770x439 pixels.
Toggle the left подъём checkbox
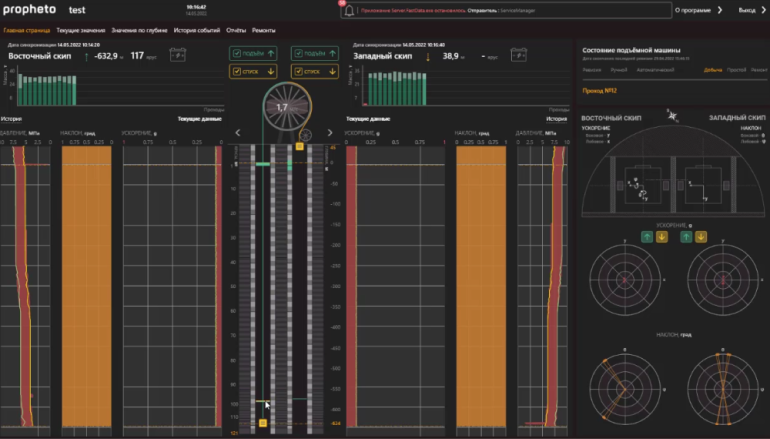[237, 53]
